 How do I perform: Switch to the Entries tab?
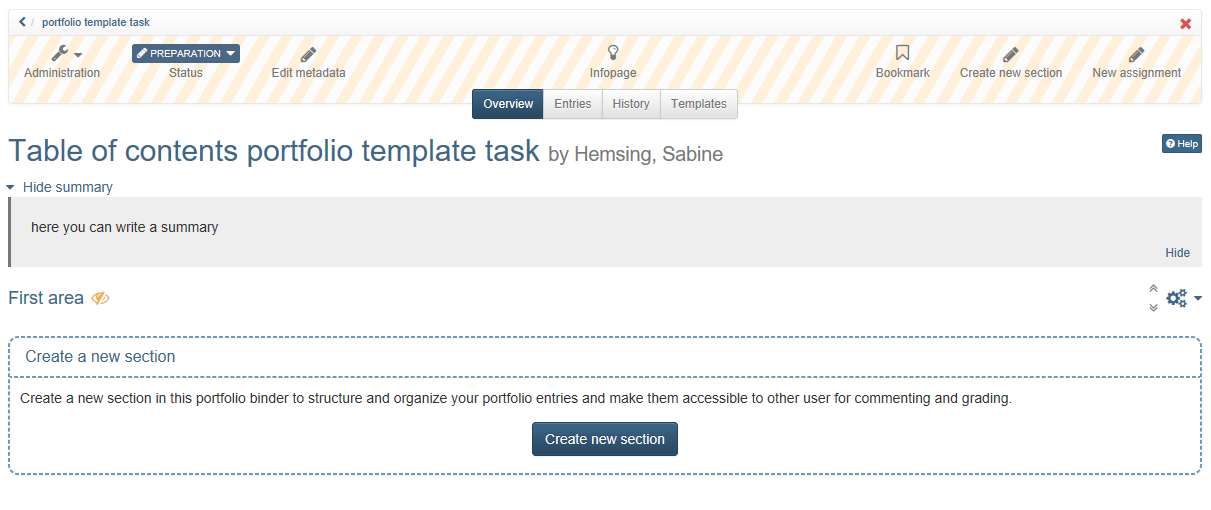[573, 104]
